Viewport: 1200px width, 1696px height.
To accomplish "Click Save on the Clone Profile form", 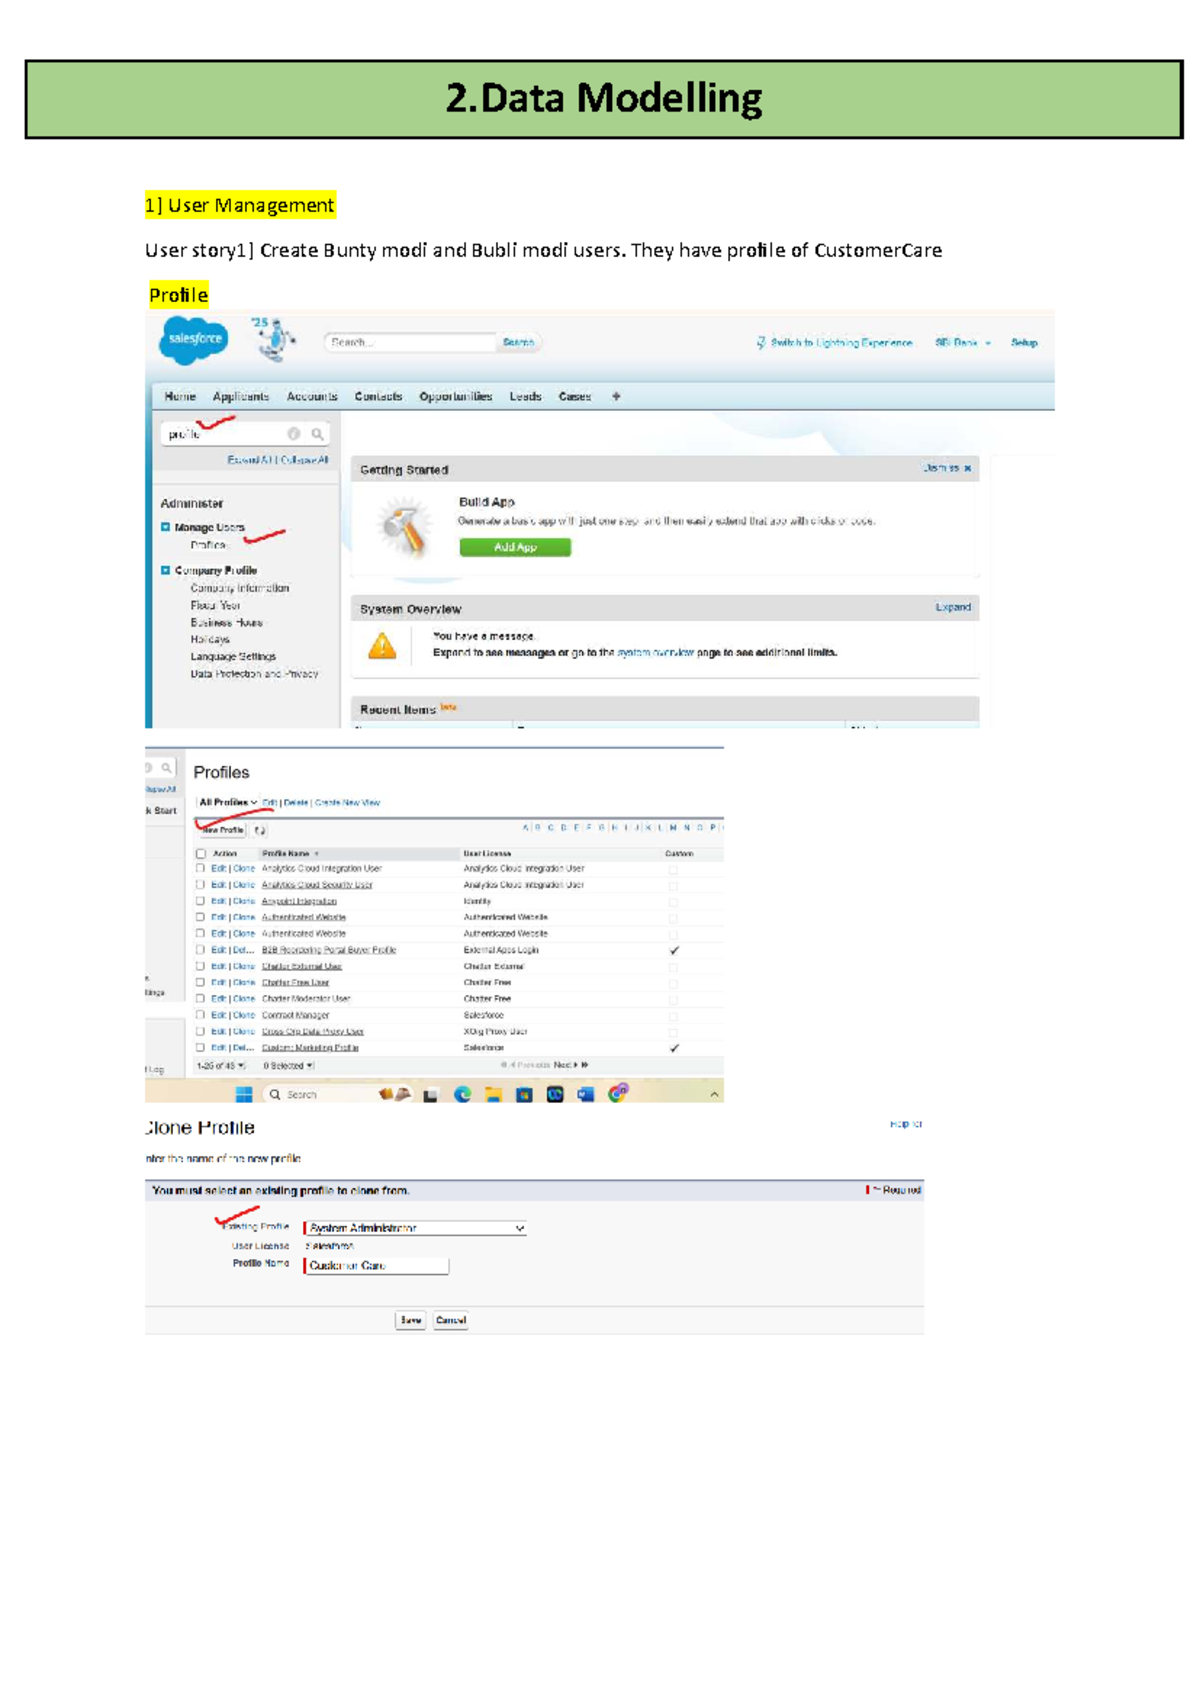I will (x=411, y=1320).
